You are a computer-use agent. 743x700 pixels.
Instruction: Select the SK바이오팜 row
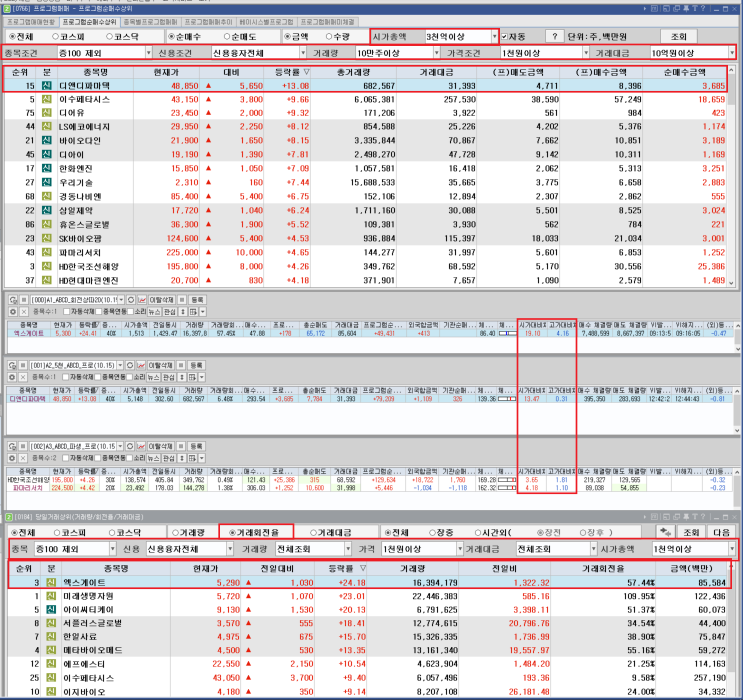365,238
